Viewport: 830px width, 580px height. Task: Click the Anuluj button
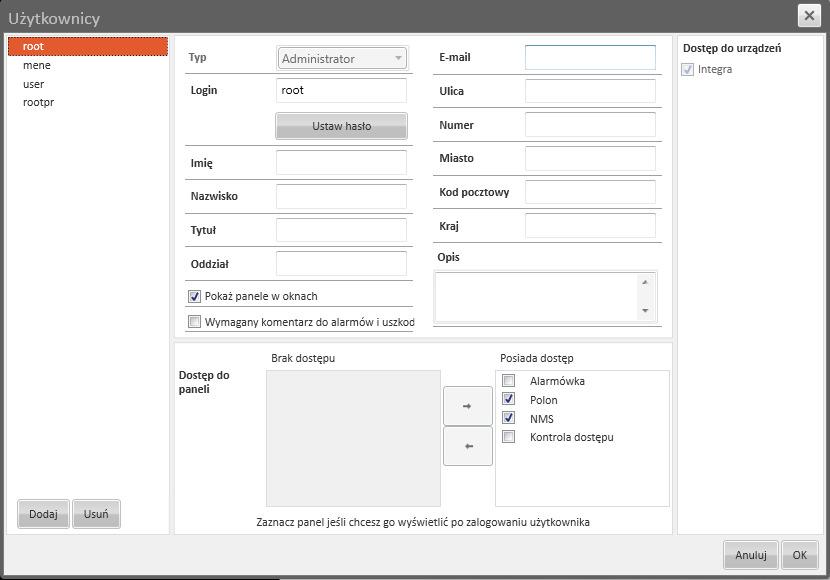(x=751, y=555)
